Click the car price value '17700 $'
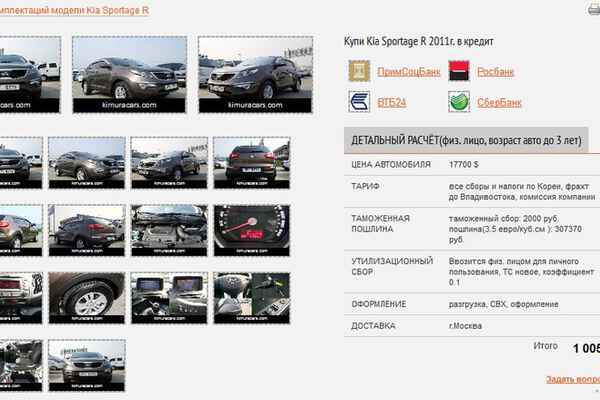The height and width of the screenshot is (400, 600). point(463,165)
